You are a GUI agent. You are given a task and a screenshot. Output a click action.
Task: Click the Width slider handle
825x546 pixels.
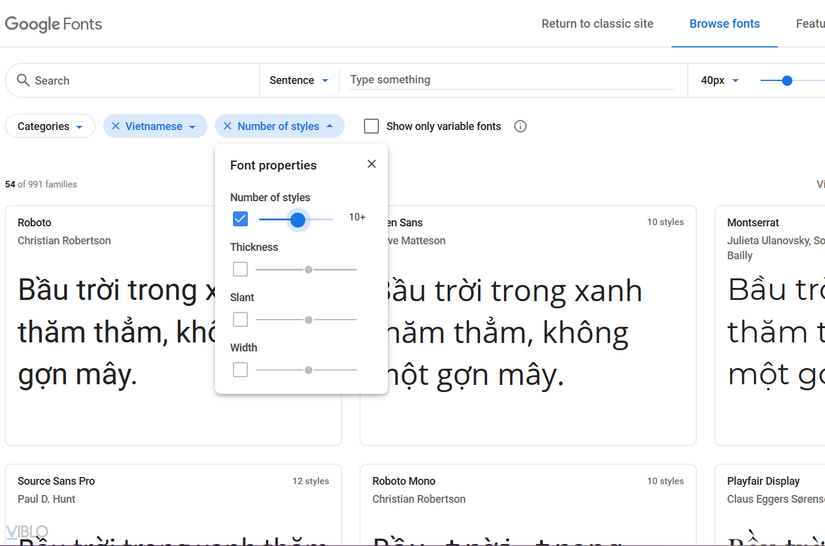coord(309,370)
